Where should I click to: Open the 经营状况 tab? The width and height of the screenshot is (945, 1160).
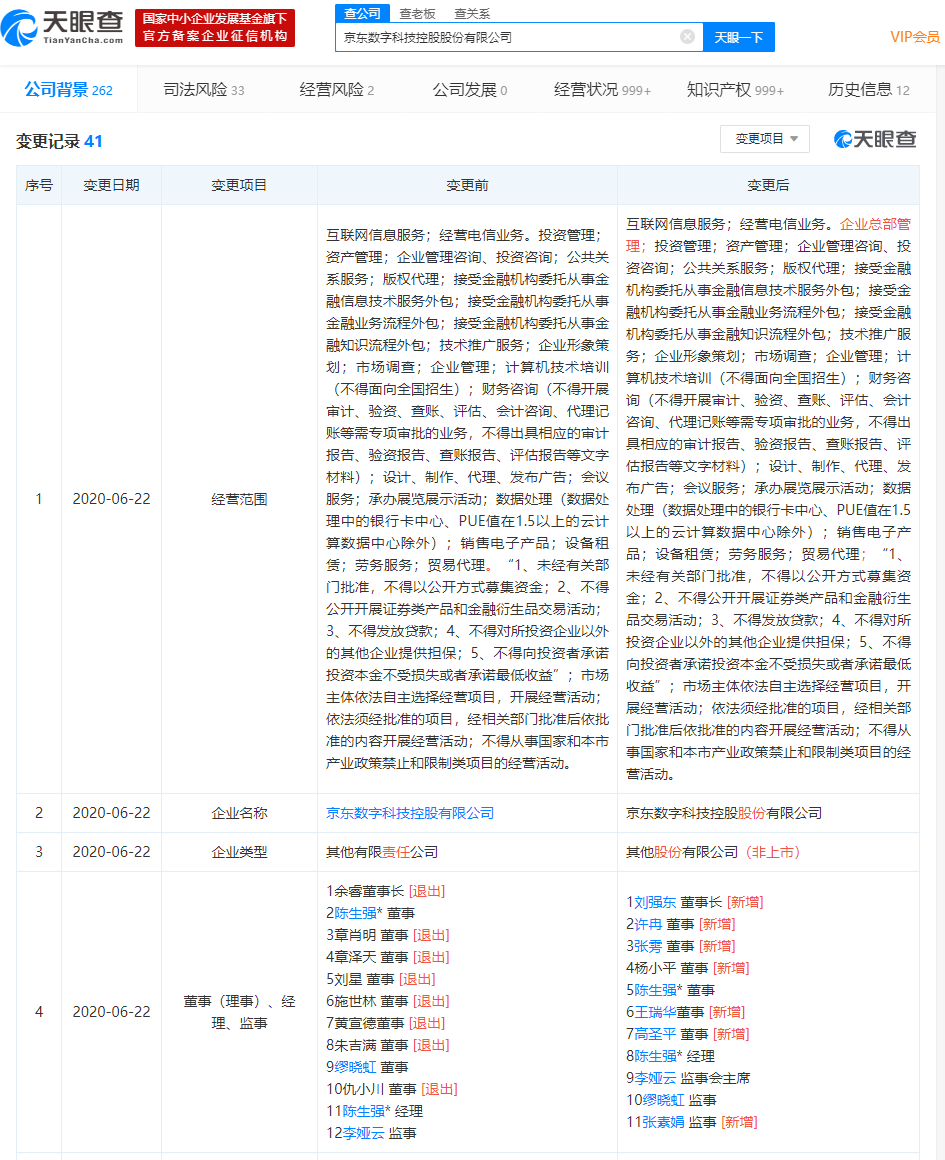pyautogui.click(x=602, y=90)
